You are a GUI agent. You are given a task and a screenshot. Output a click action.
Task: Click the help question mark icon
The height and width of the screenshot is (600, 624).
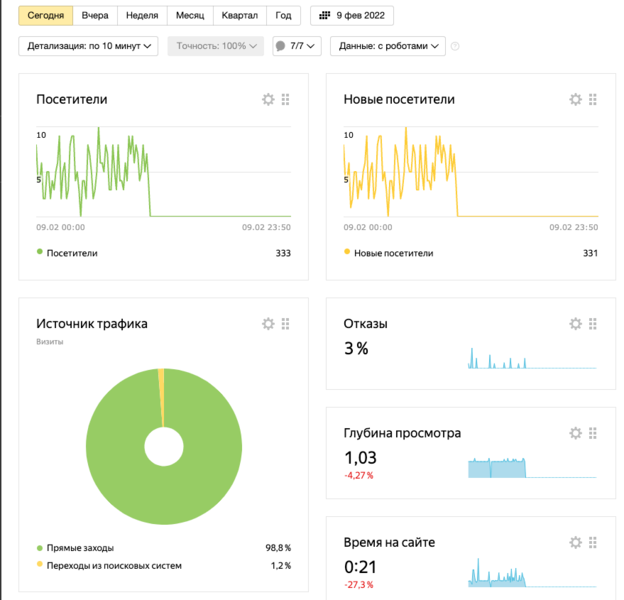[x=456, y=46]
